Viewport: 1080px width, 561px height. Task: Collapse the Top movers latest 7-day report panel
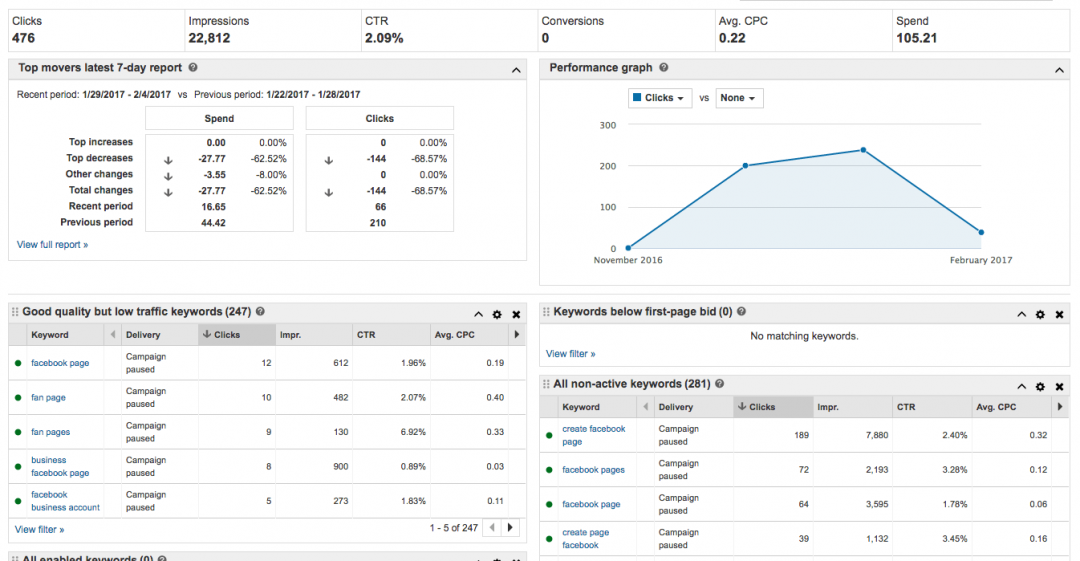(x=516, y=70)
